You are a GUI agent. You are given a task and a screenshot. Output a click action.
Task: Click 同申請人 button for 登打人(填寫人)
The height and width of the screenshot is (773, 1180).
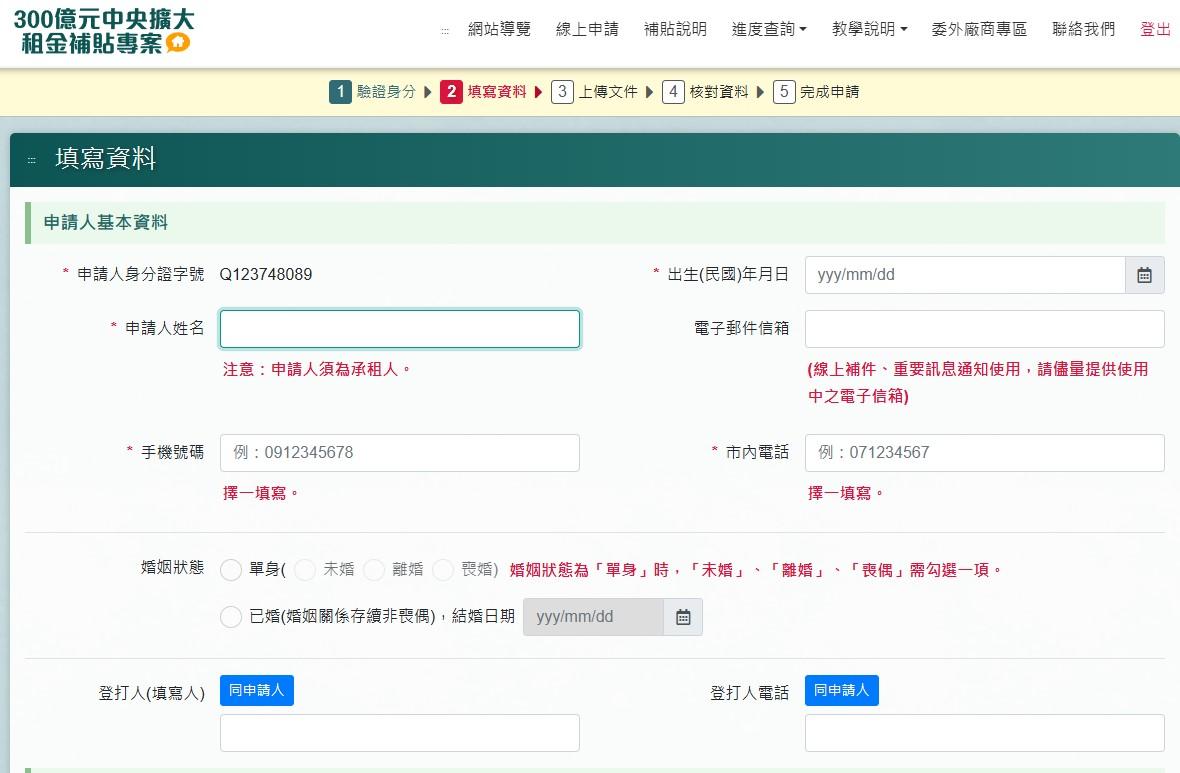pos(257,690)
